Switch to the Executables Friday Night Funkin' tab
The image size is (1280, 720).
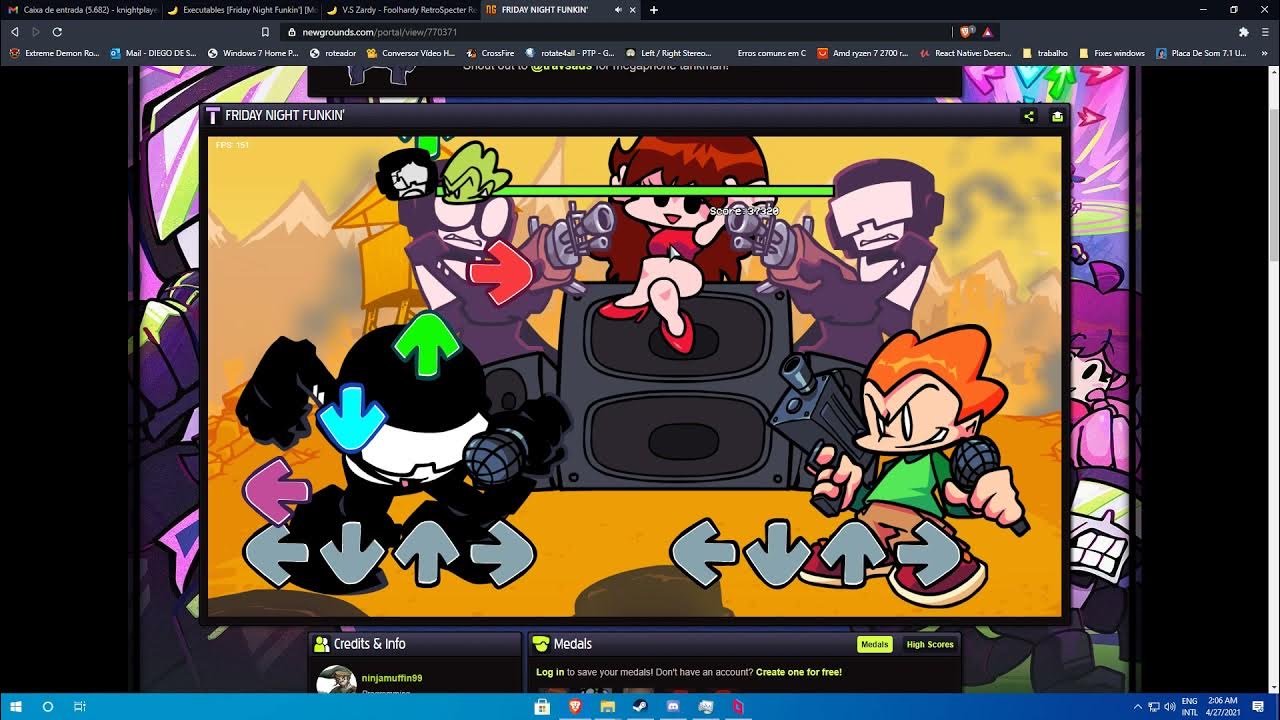[241, 10]
